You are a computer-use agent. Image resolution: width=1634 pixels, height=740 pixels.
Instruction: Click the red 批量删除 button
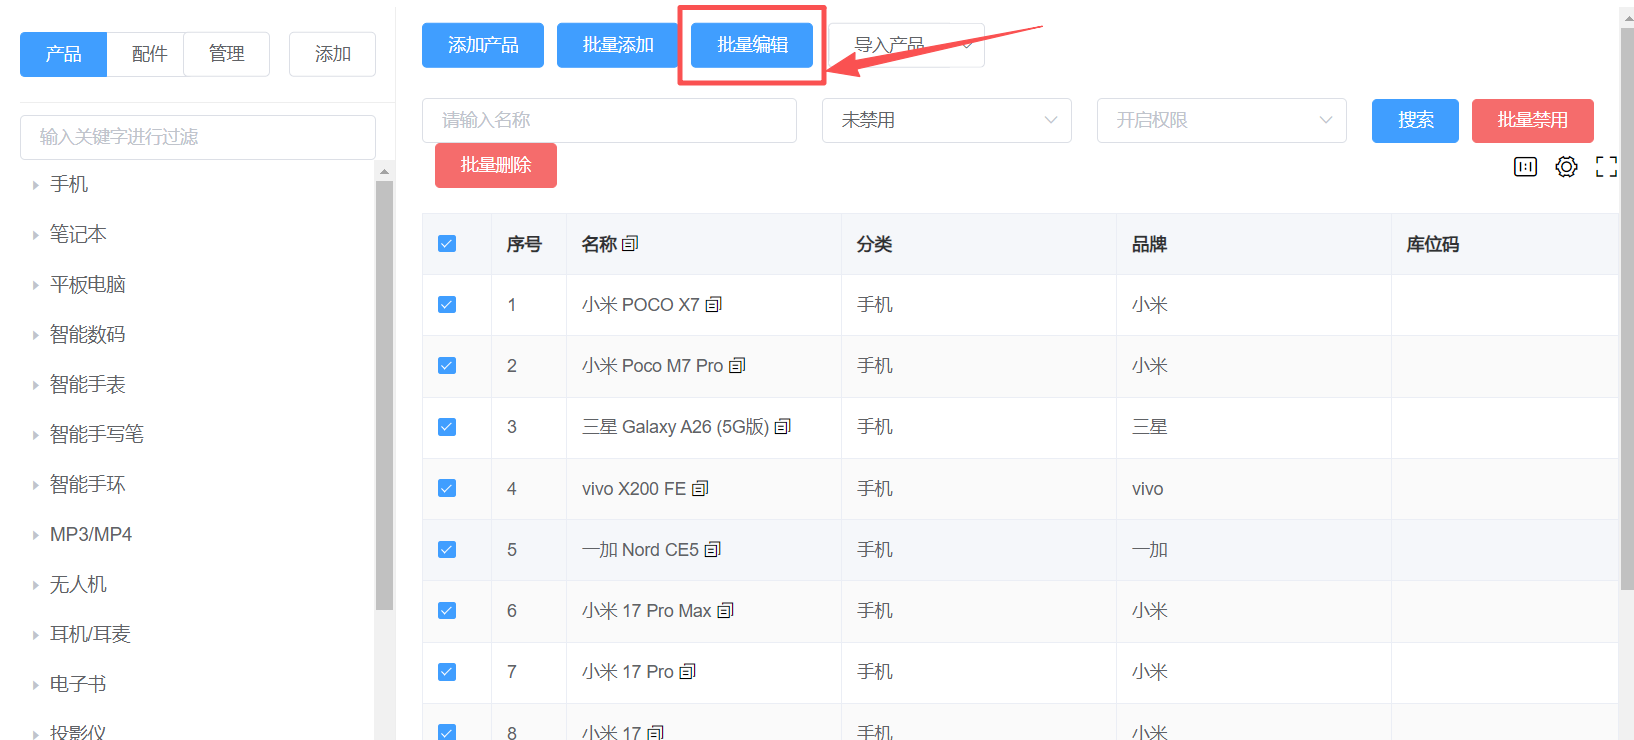tap(495, 165)
